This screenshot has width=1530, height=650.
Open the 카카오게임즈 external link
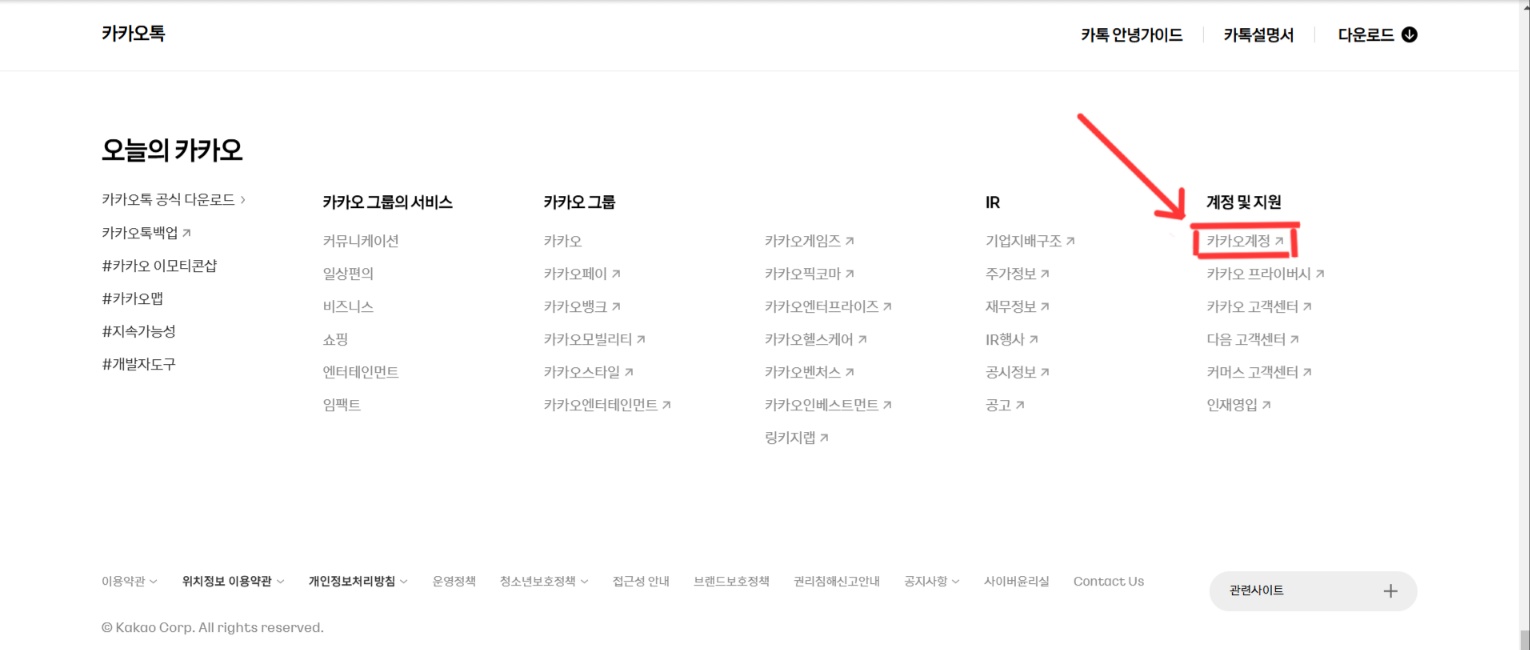coord(809,241)
